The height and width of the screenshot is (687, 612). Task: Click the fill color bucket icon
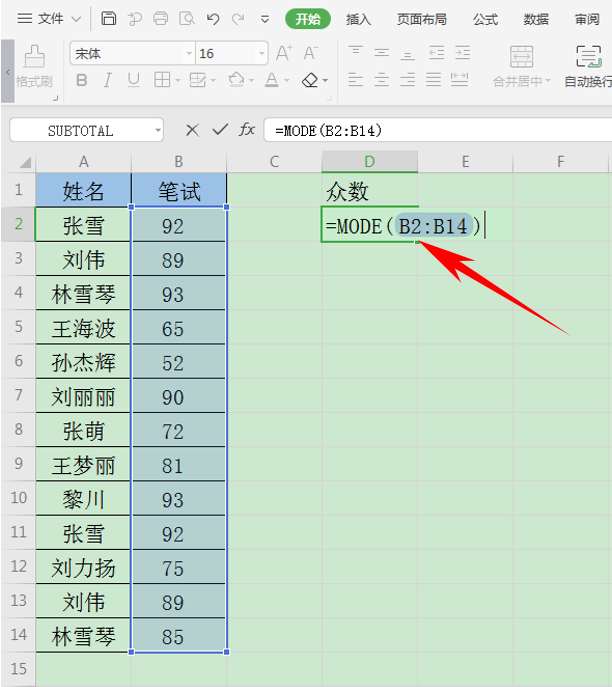pos(236,80)
